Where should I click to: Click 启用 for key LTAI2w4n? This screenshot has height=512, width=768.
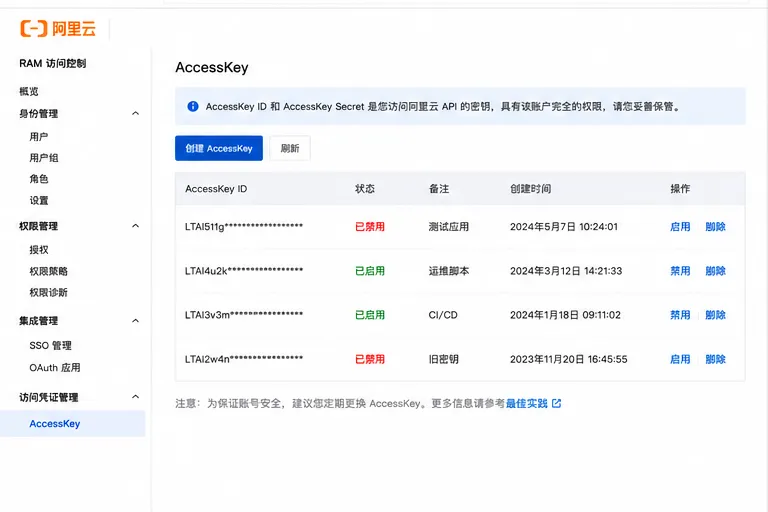coord(680,359)
